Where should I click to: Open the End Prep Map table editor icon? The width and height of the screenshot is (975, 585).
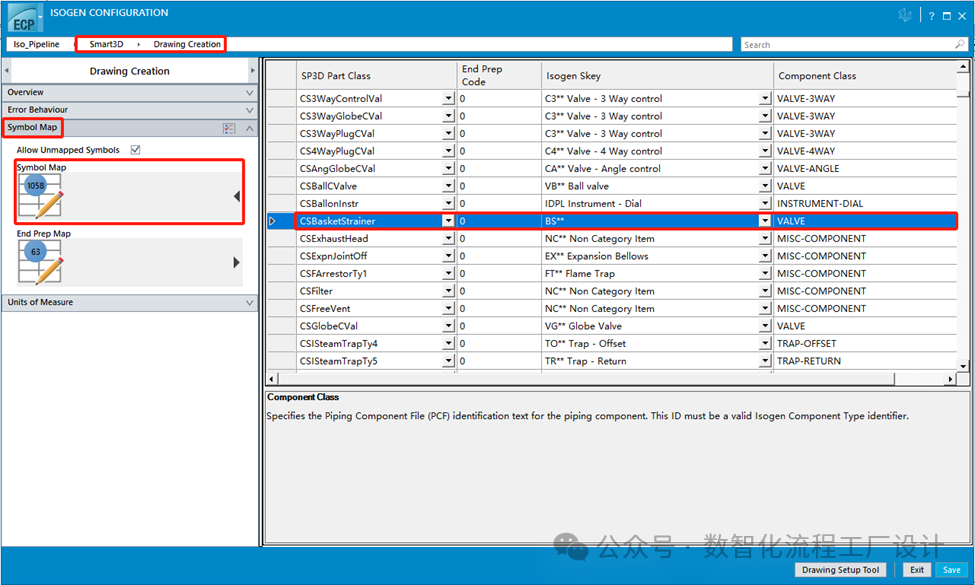tap(40, 262)
